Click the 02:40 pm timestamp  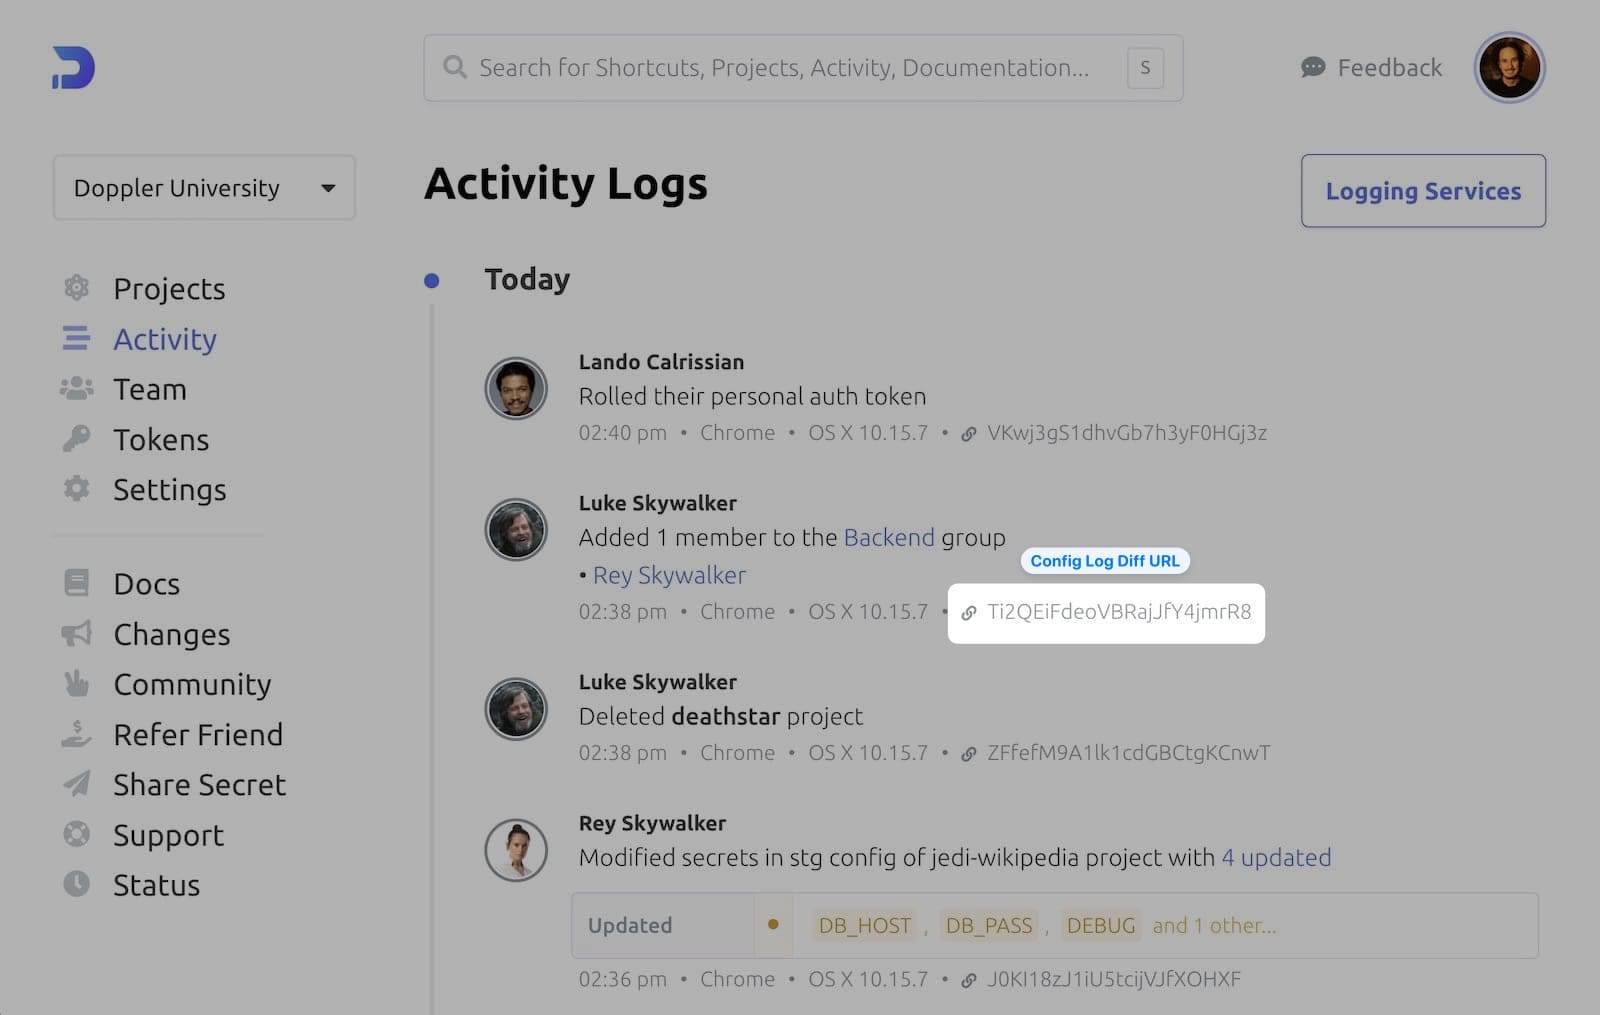point(622,433)
